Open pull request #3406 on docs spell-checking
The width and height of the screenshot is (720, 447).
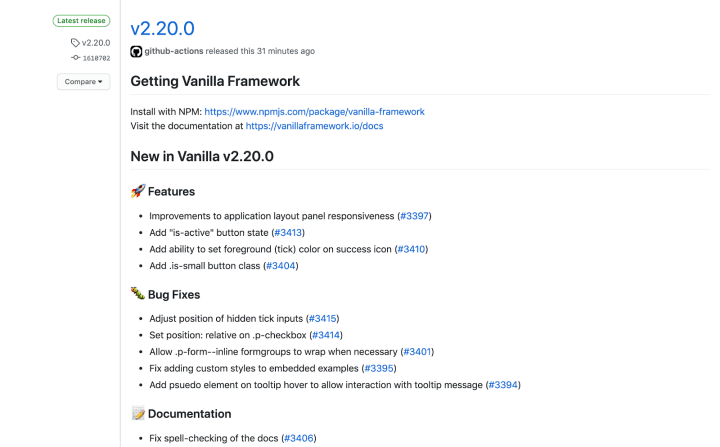click(298, 438)
